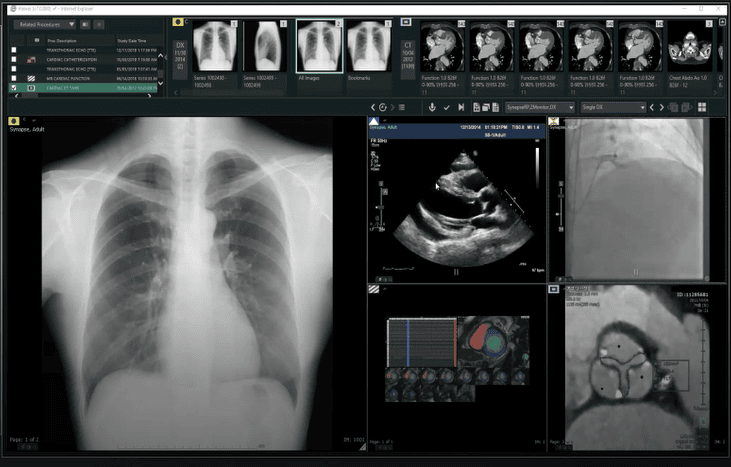The image size is (731, 467).
Task: Click the first icon button beside Related Procedures
Action: (x=85, y=25)
